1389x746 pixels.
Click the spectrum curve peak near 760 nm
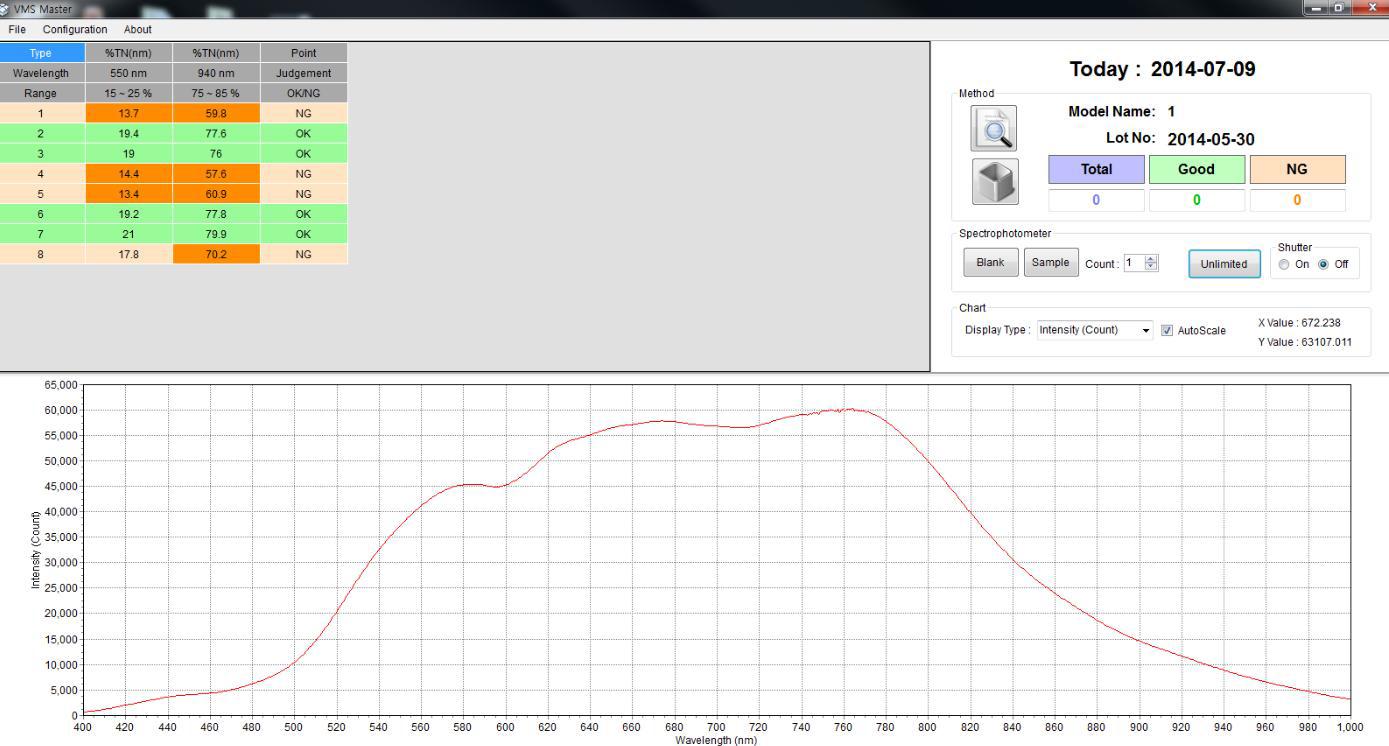point(848,409)
